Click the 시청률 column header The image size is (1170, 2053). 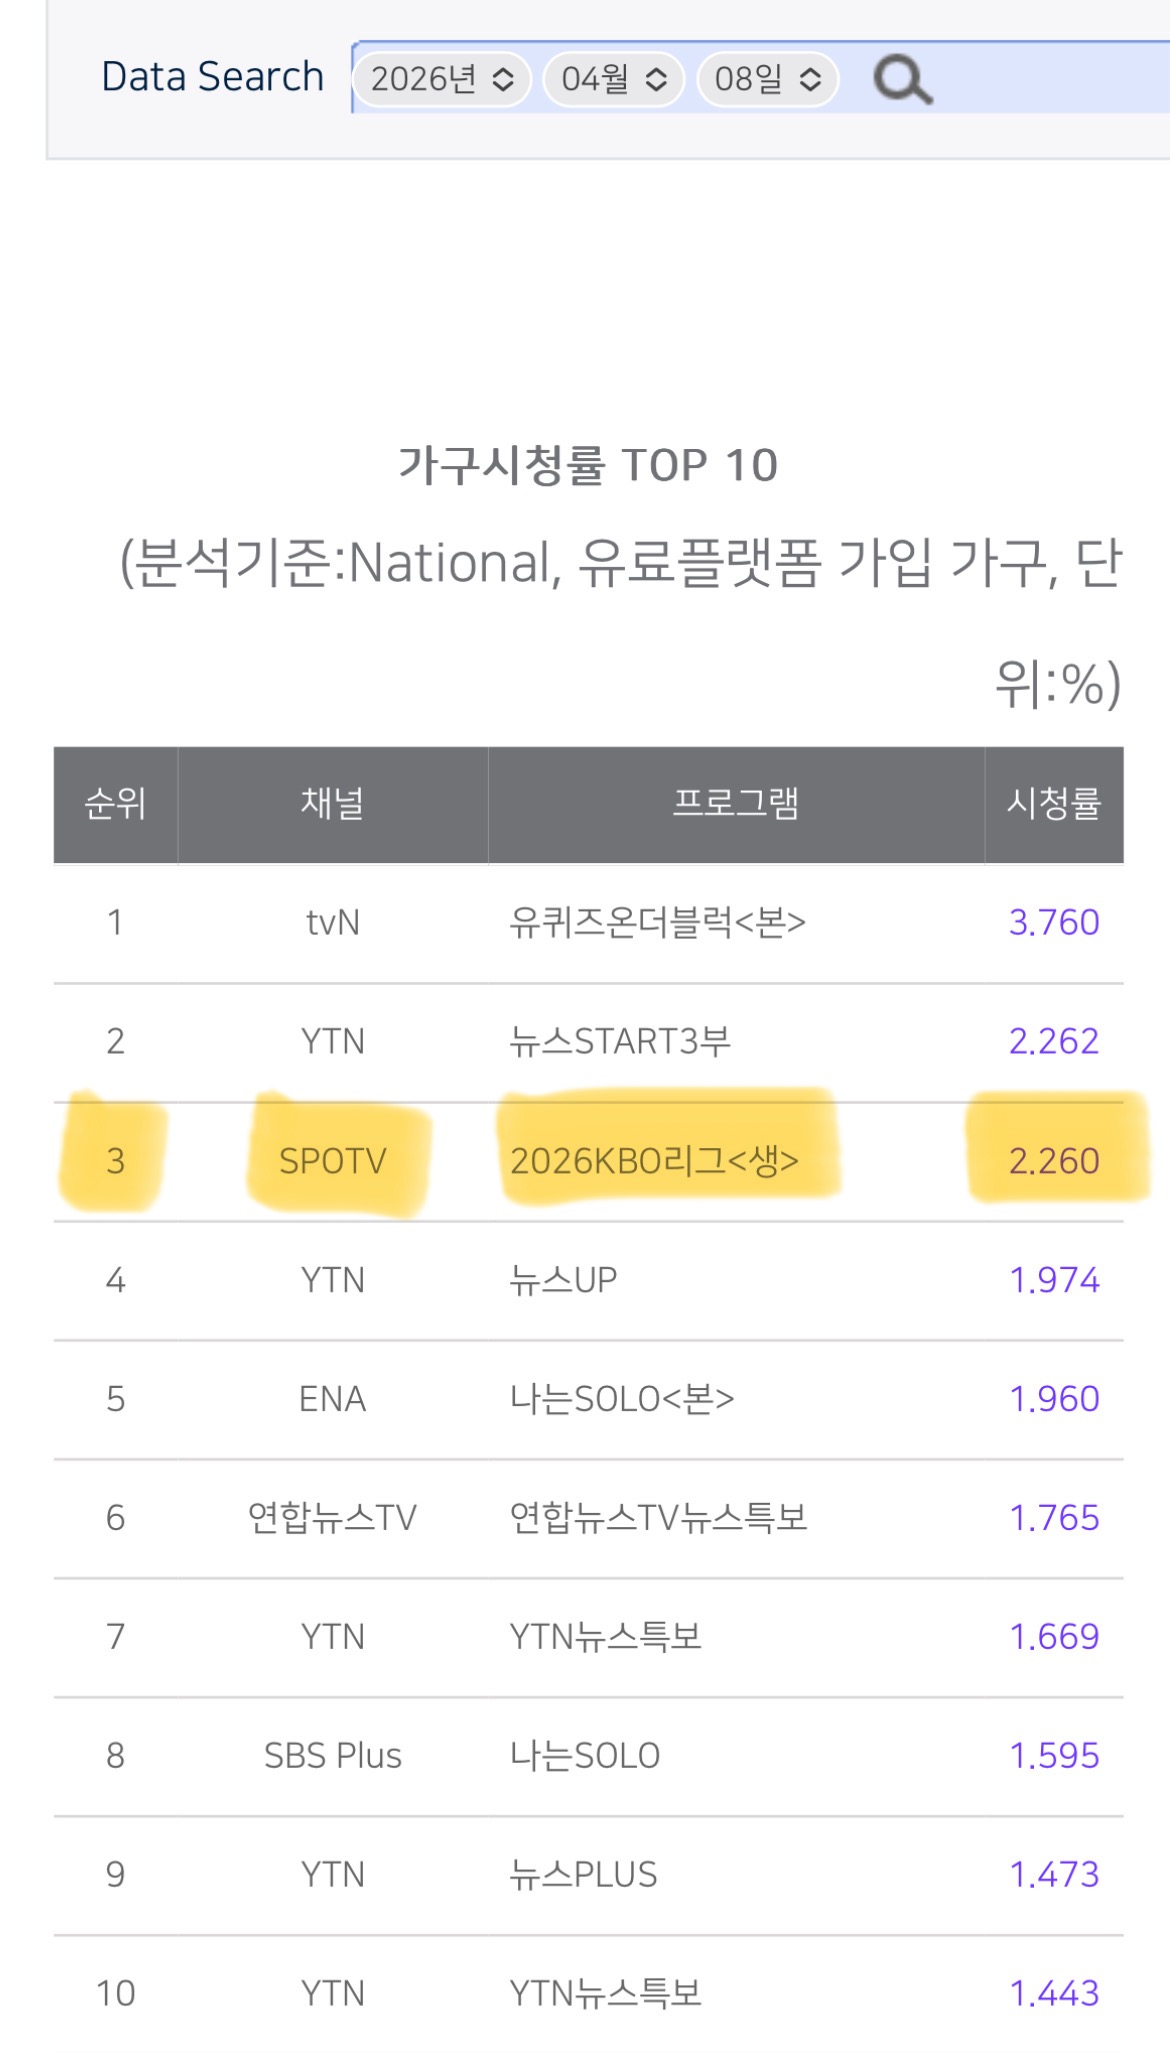coord(1054,804)
